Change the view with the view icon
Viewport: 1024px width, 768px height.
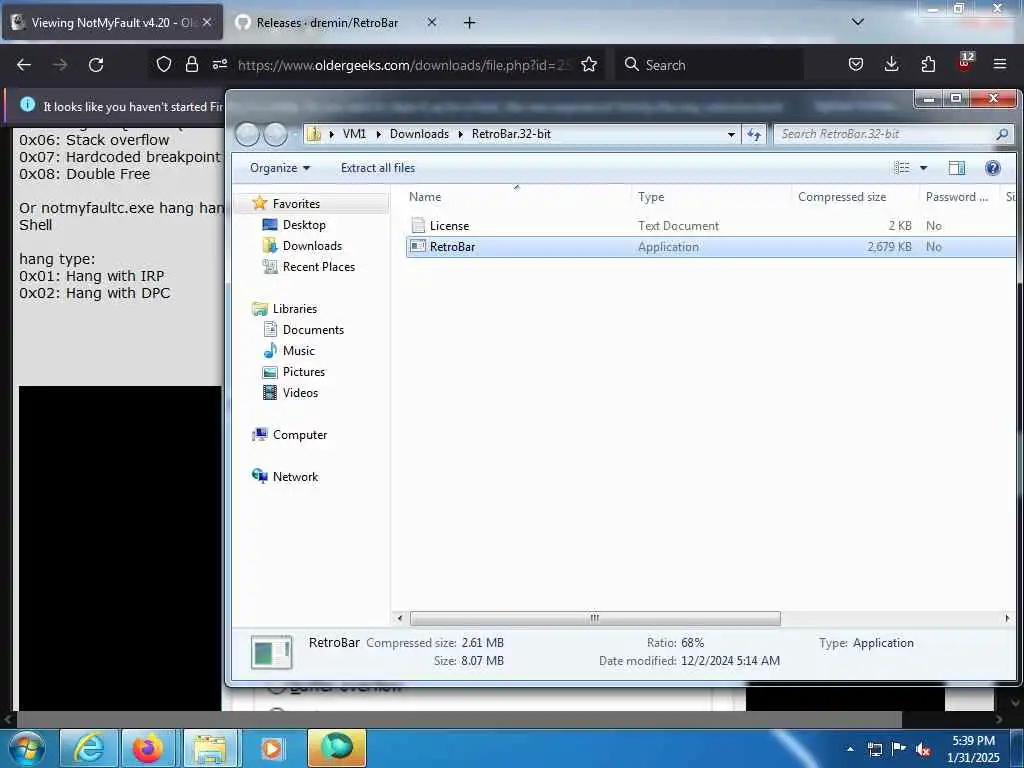[902, 168]
